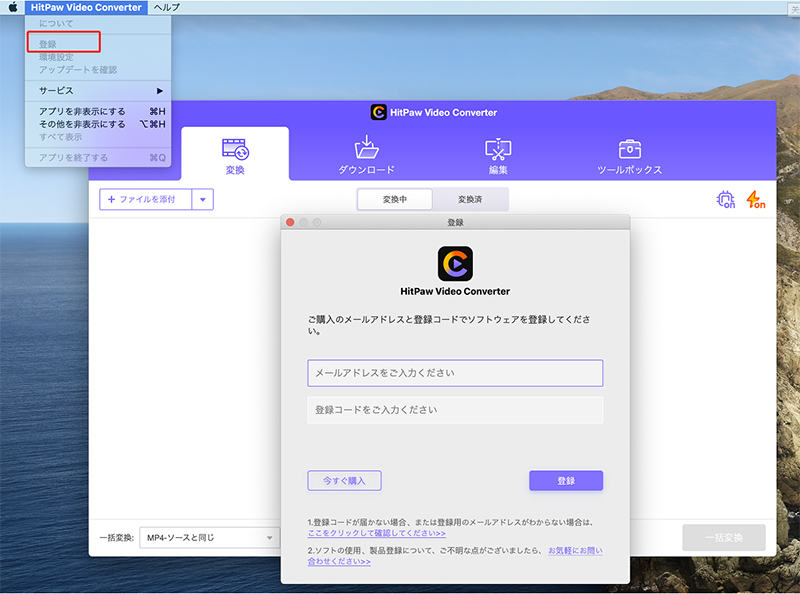This screenshot has height=594, width=800.
Task: Expand the サービス submenu
Action: pyautogui.click(x=98, y=90)
